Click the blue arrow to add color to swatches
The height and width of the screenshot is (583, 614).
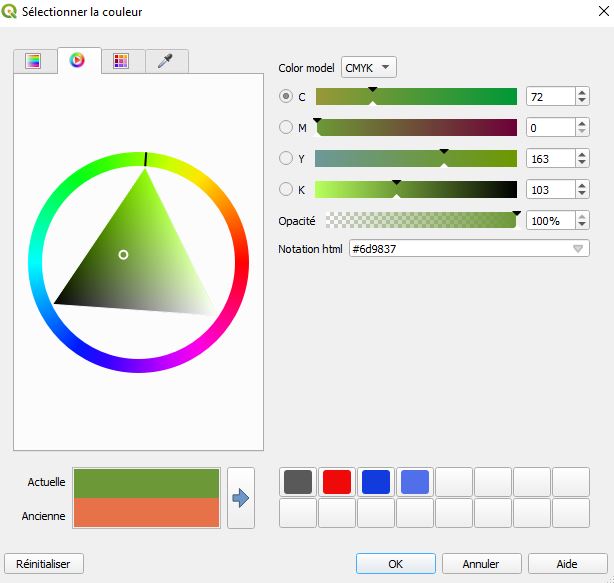[240, 497]
